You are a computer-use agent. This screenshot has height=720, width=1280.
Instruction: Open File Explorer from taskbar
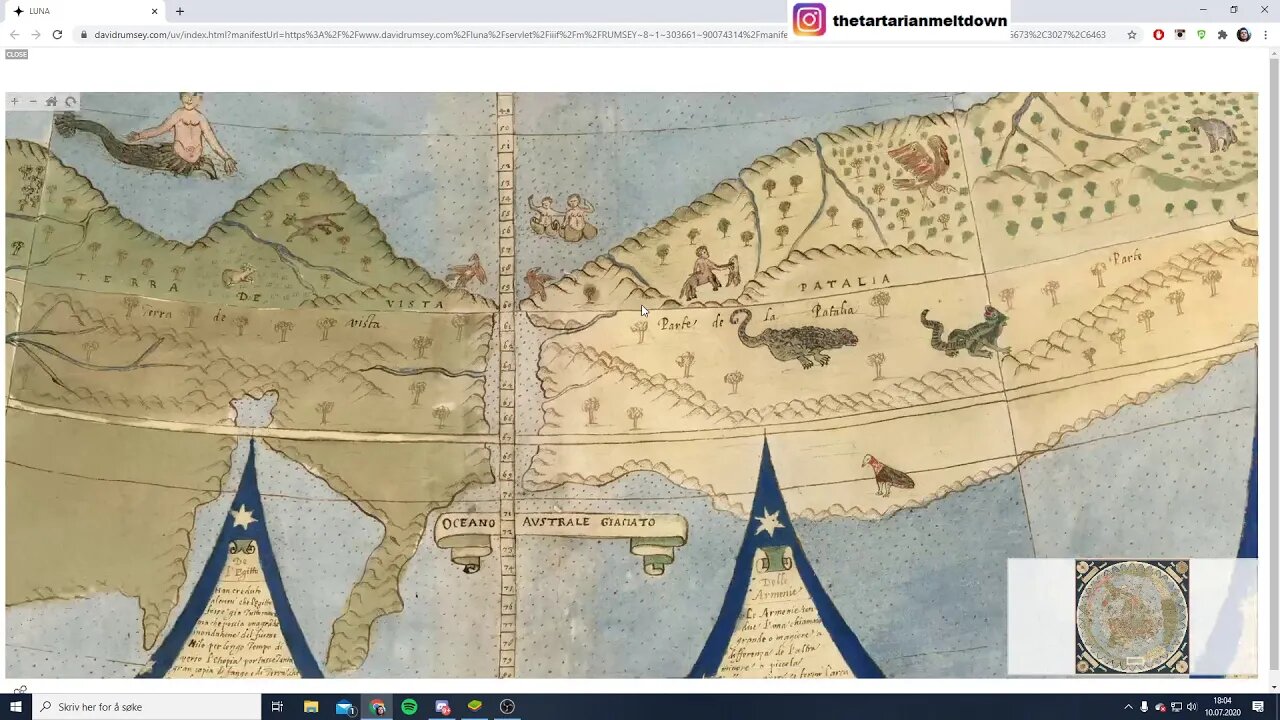pos(311,707)
